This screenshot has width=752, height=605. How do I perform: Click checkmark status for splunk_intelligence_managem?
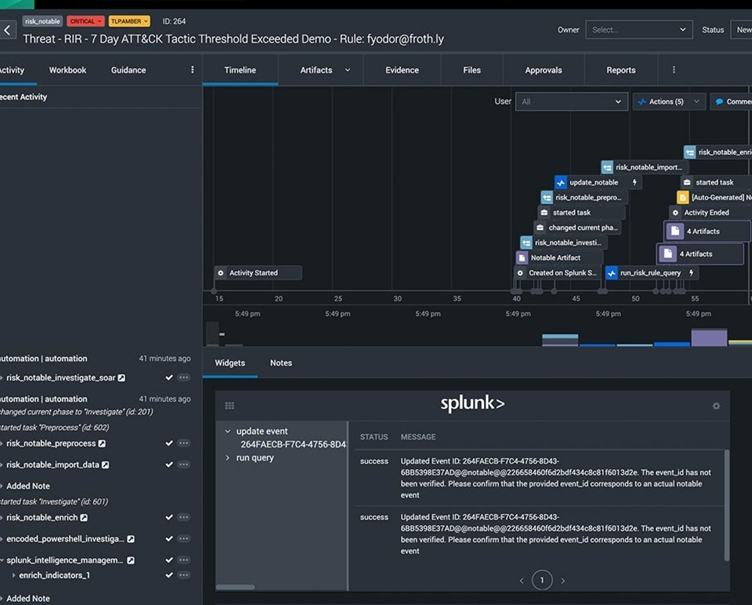(169, 560)
